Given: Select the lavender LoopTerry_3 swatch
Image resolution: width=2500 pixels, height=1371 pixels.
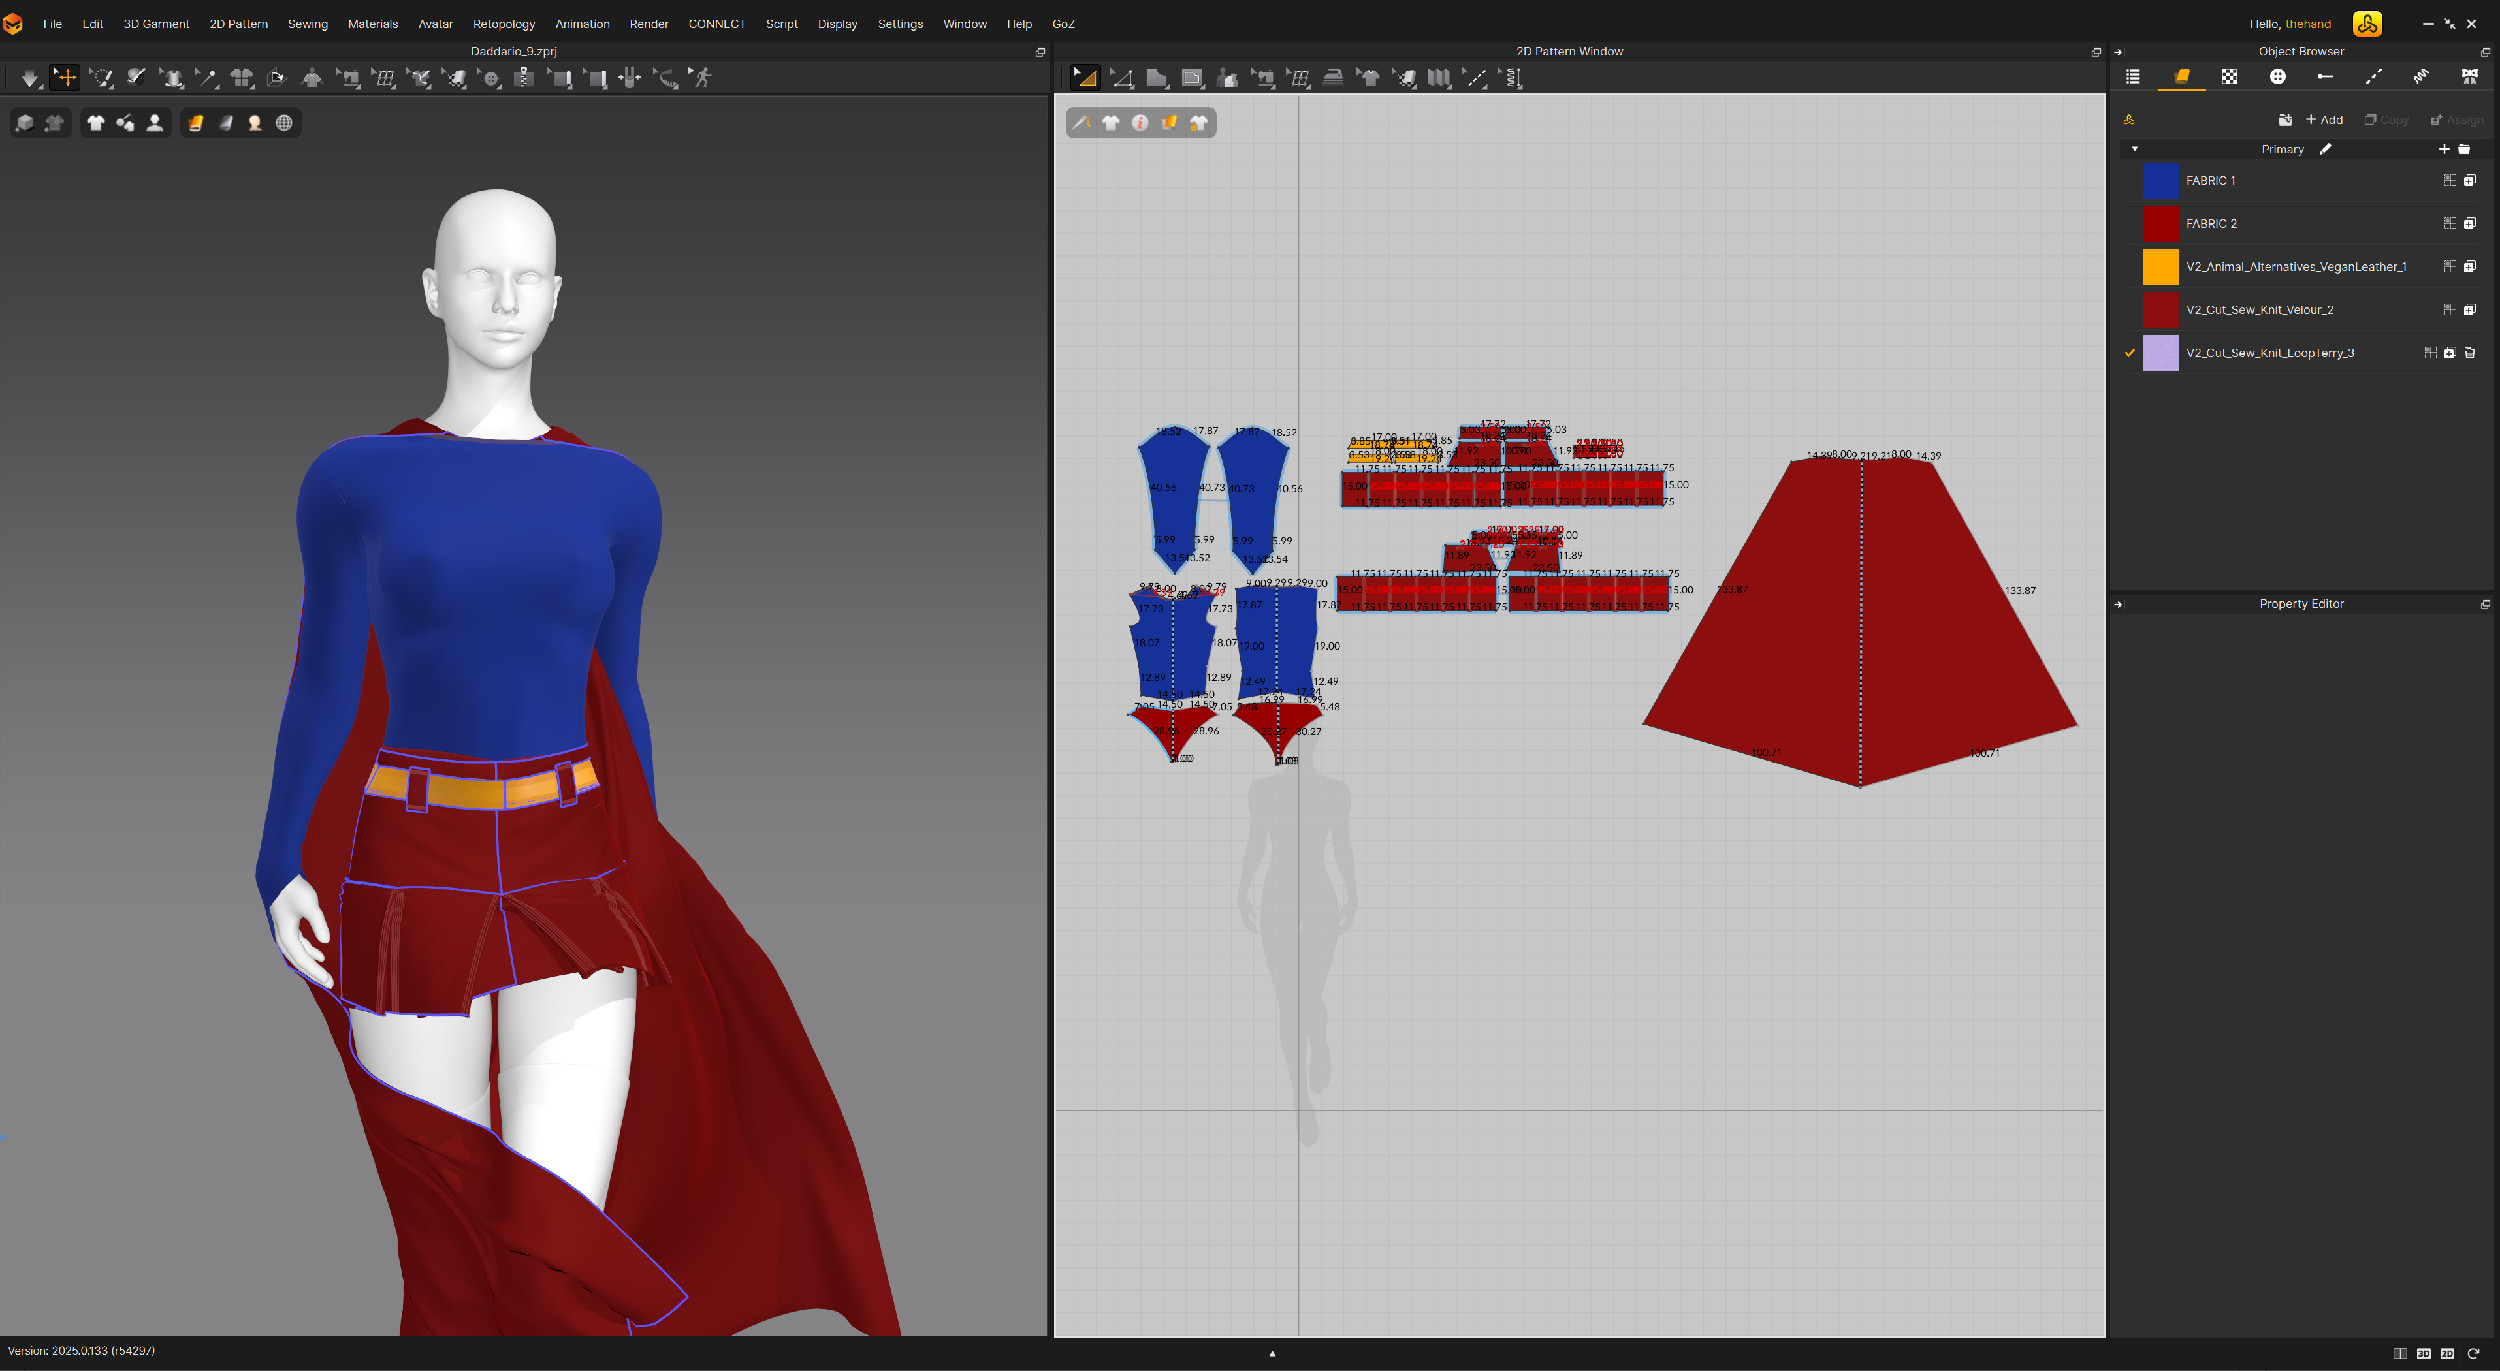Looking at the screenshot, I should coord(2160,353).
